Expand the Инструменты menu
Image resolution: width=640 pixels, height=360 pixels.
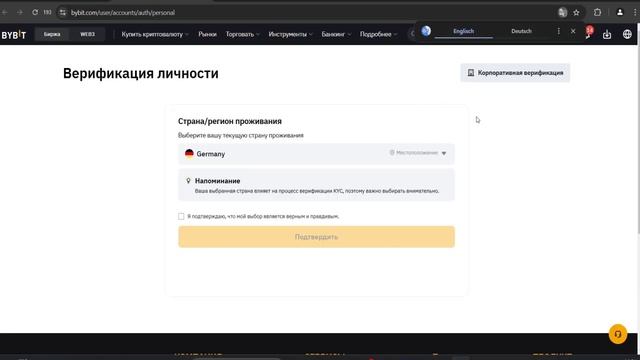[290, 34]
